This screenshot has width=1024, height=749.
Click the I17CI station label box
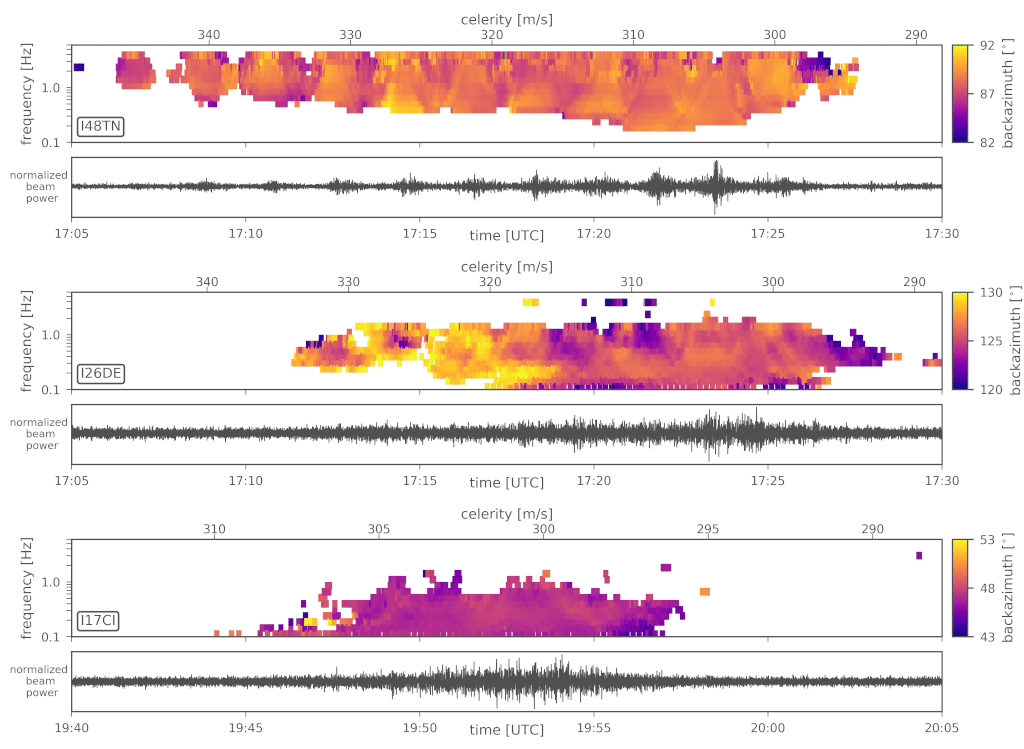pos(99,621)
